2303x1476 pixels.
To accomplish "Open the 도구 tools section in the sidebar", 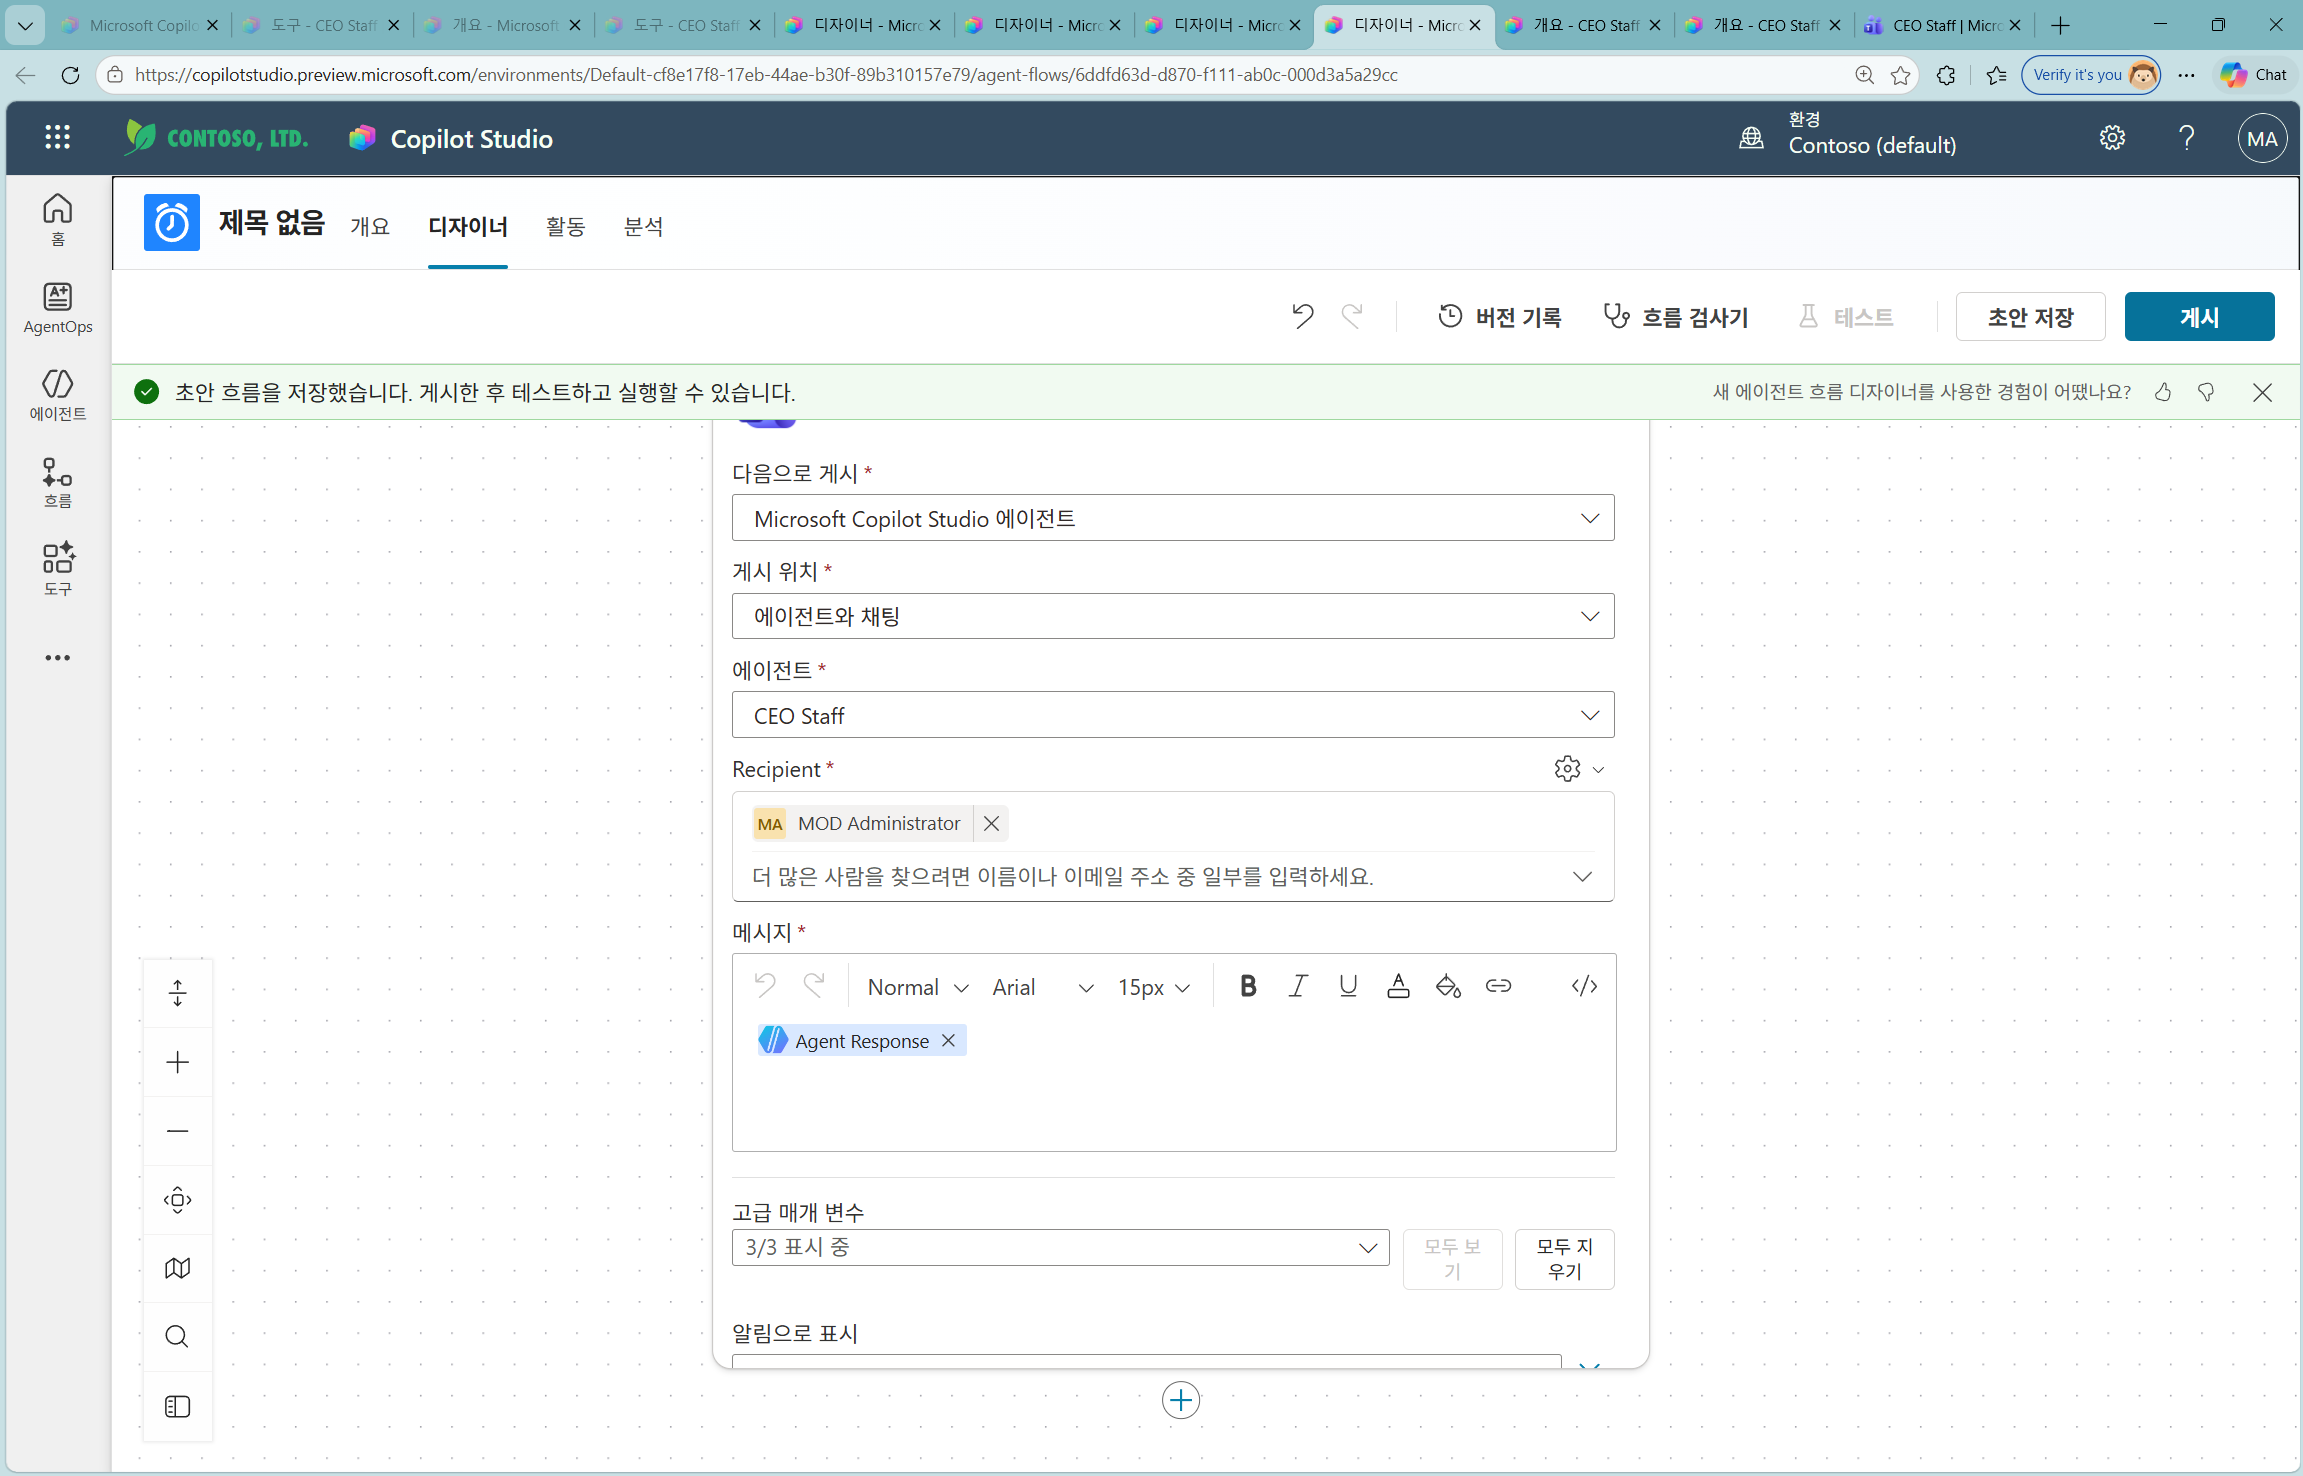I will click(x=58, y=570).
